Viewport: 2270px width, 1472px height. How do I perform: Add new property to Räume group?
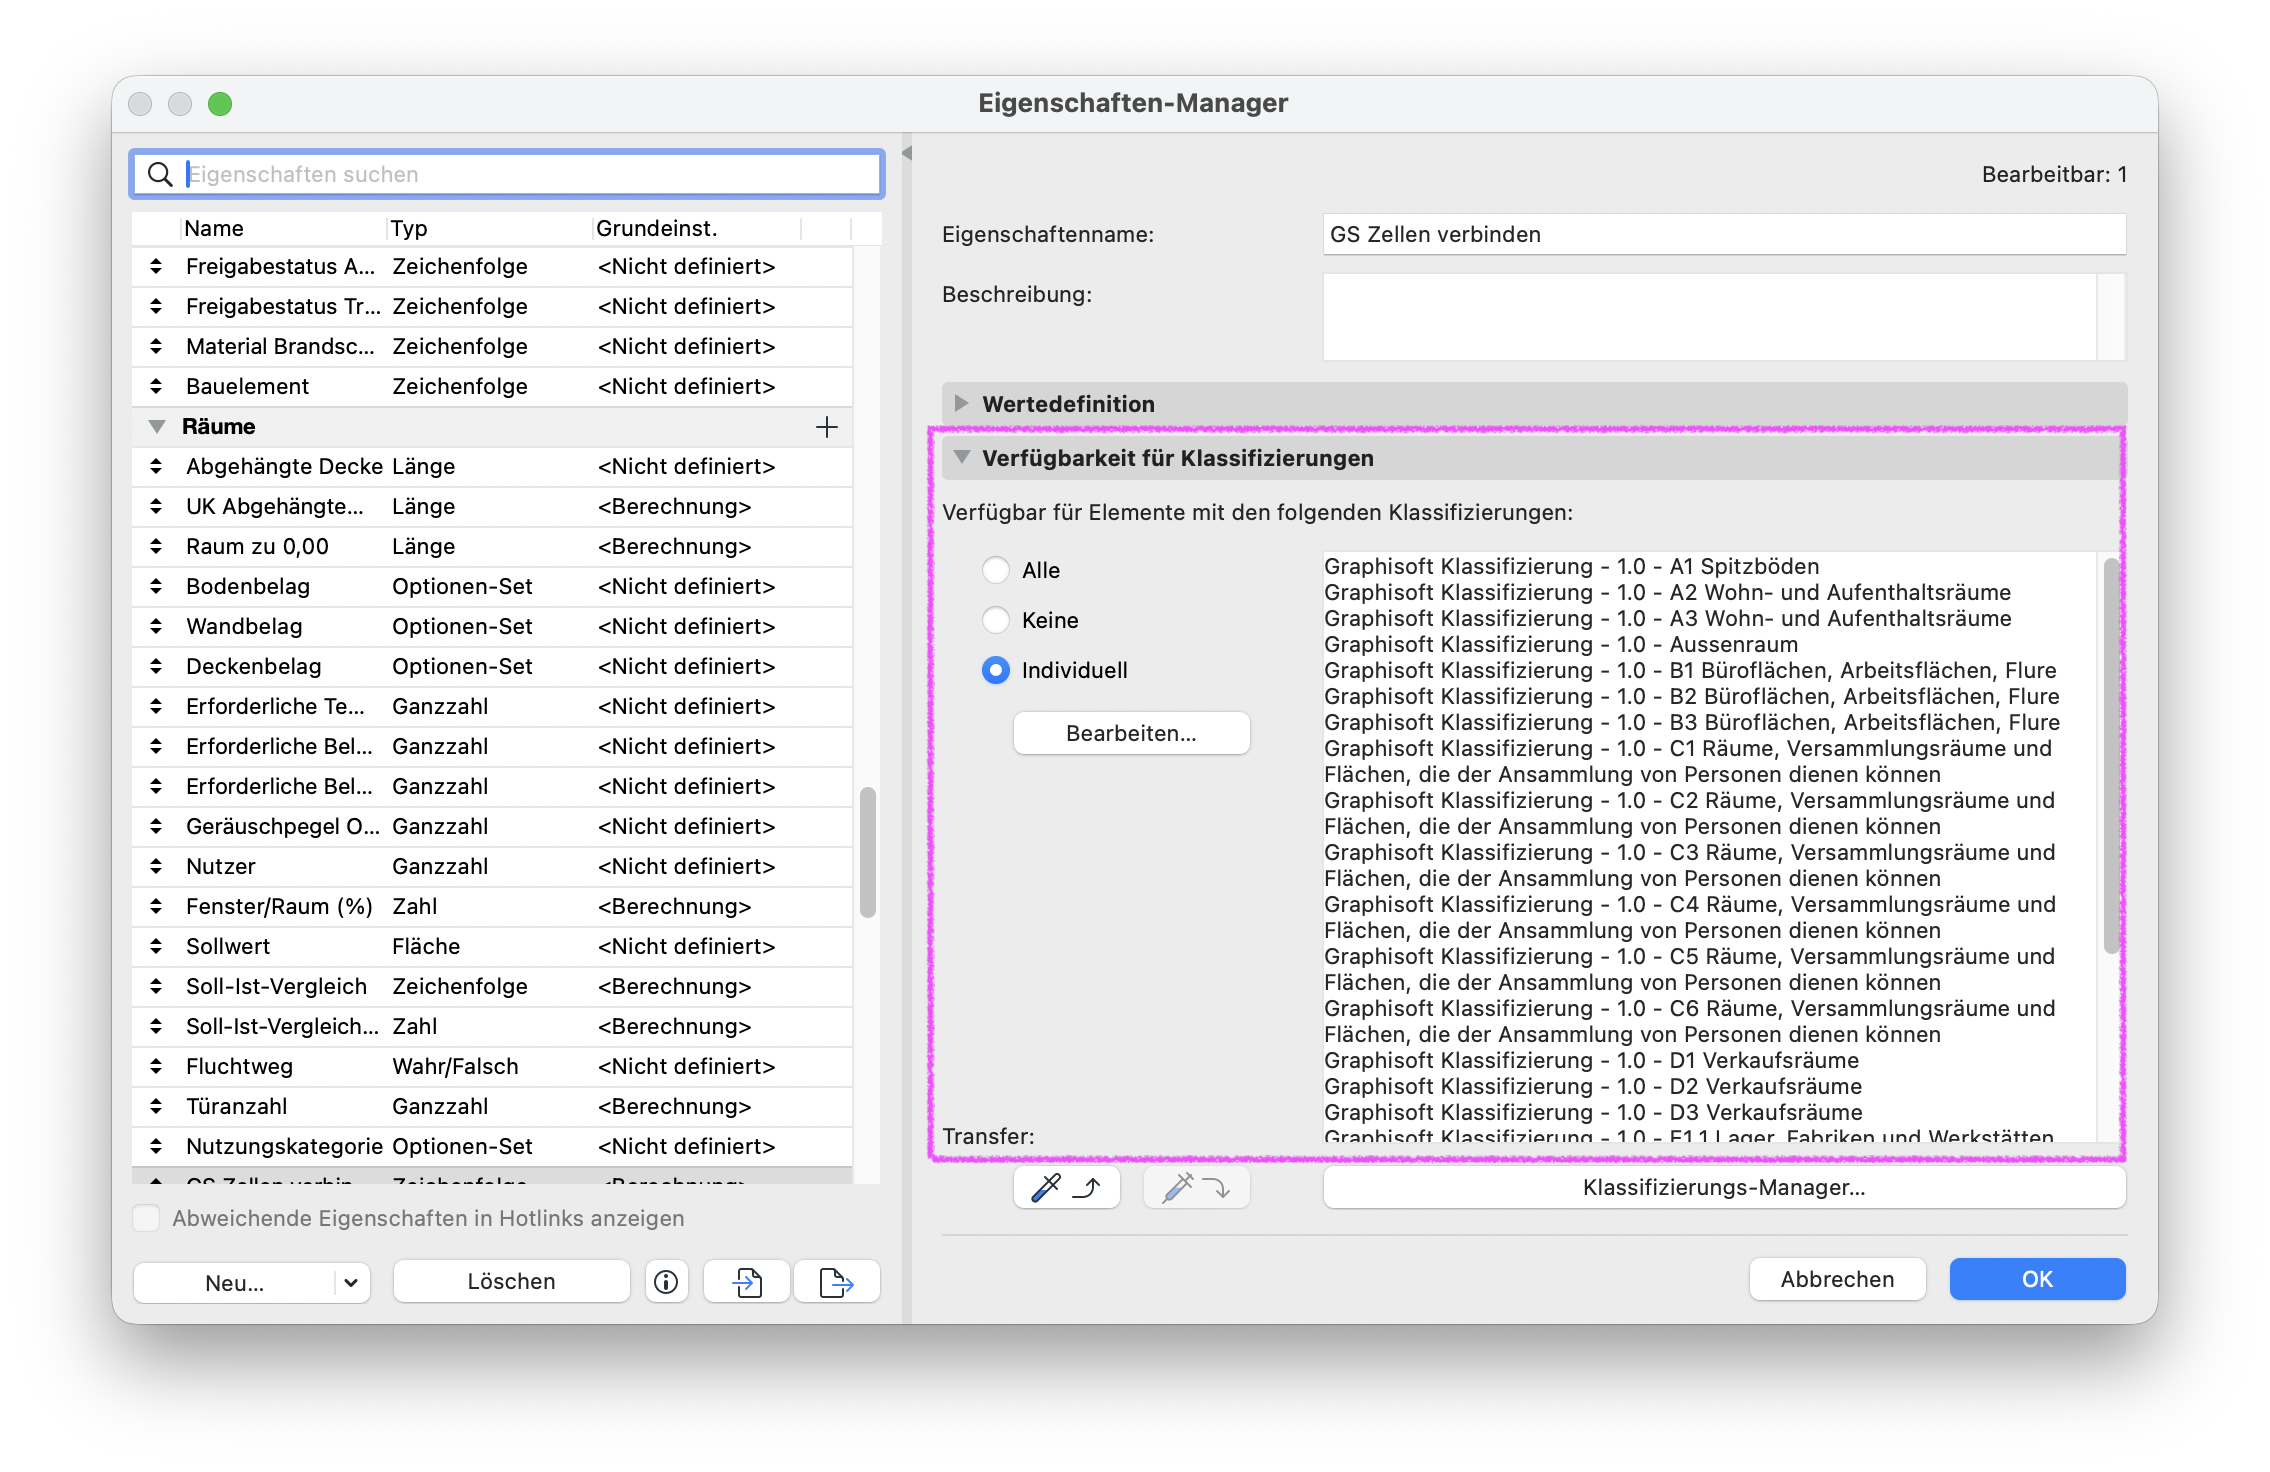[826, 427]
